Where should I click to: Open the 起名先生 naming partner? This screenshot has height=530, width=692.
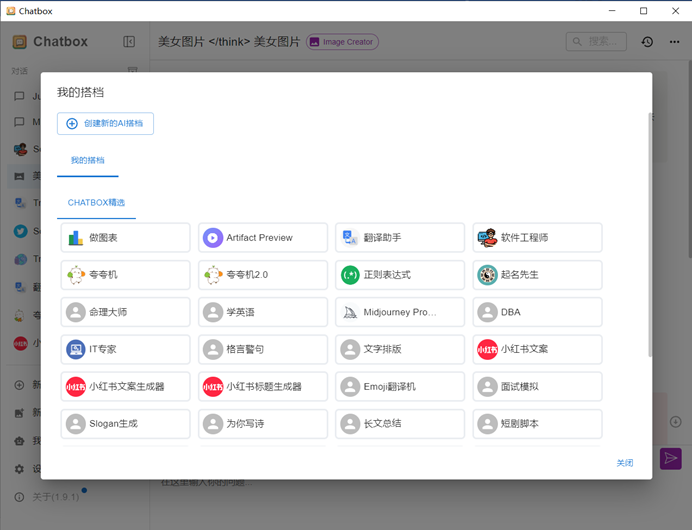(x=537, y=274)
